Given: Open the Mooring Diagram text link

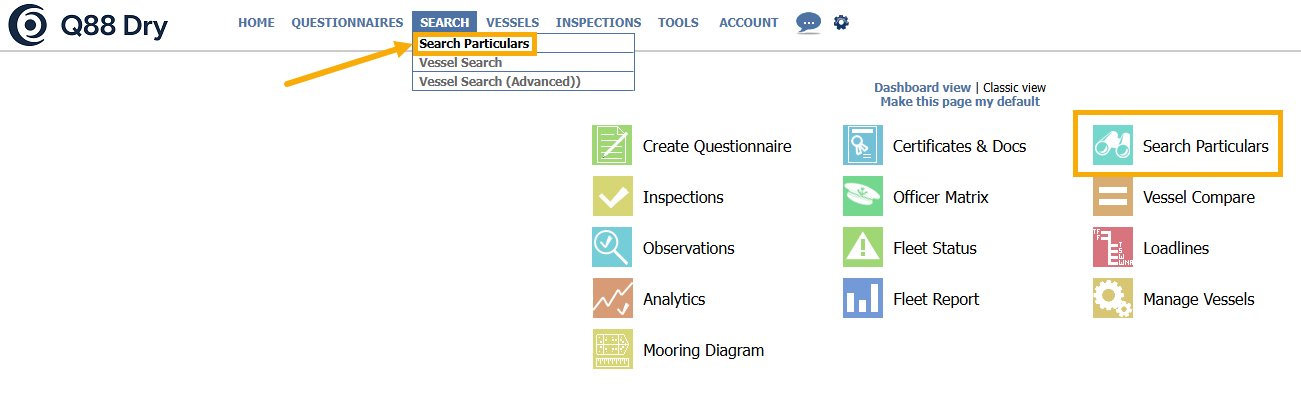Looking at the screenshot, I should coord(703,350).
